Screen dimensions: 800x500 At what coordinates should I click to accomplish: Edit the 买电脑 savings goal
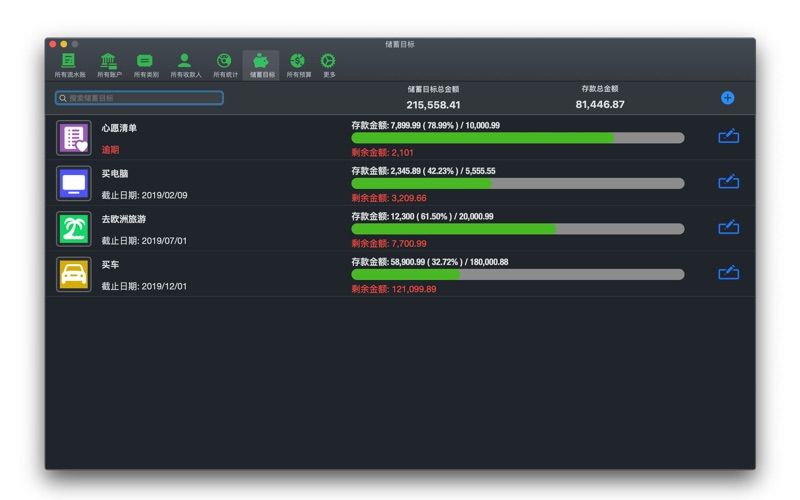tap(728, 182)
